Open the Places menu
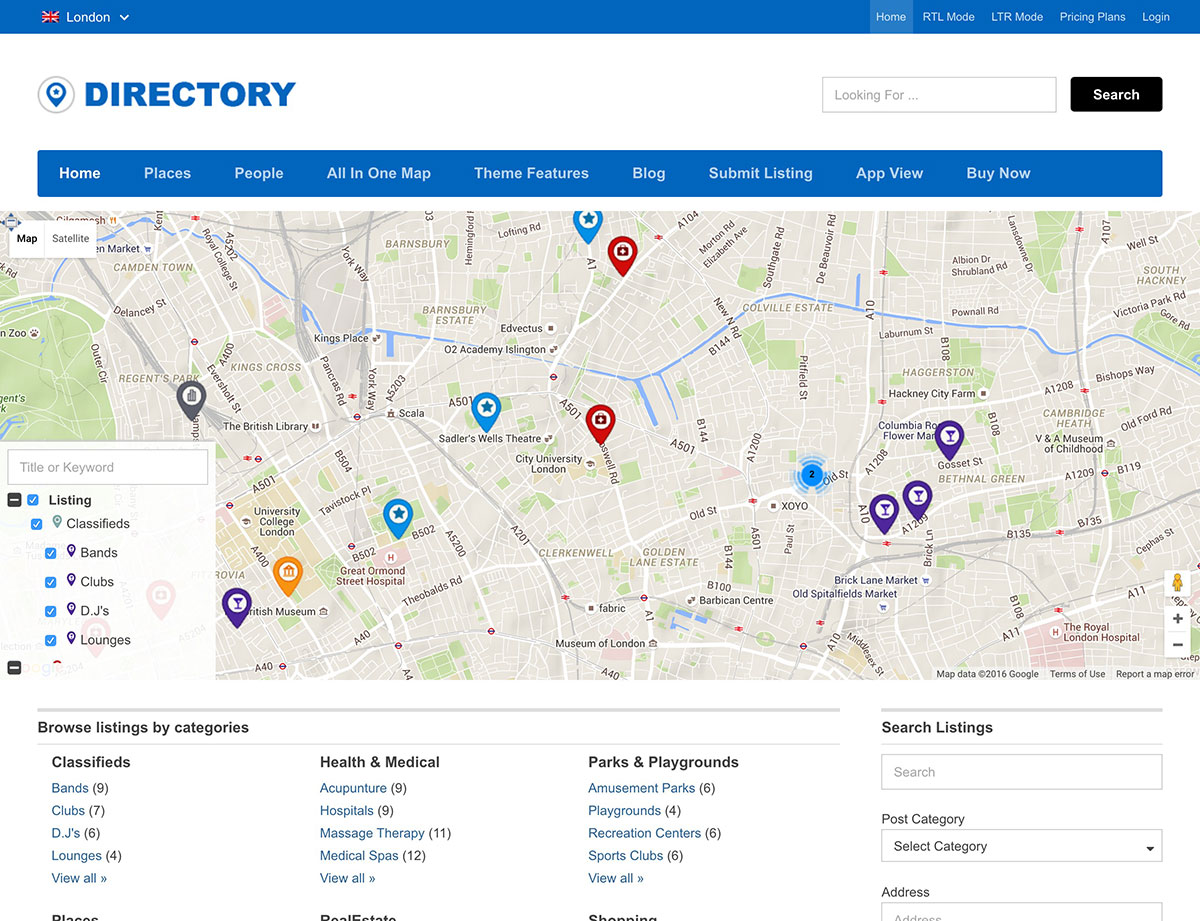Image resolution: width=1200 pixels, height=921 pixels. click(x=167, y=173)
